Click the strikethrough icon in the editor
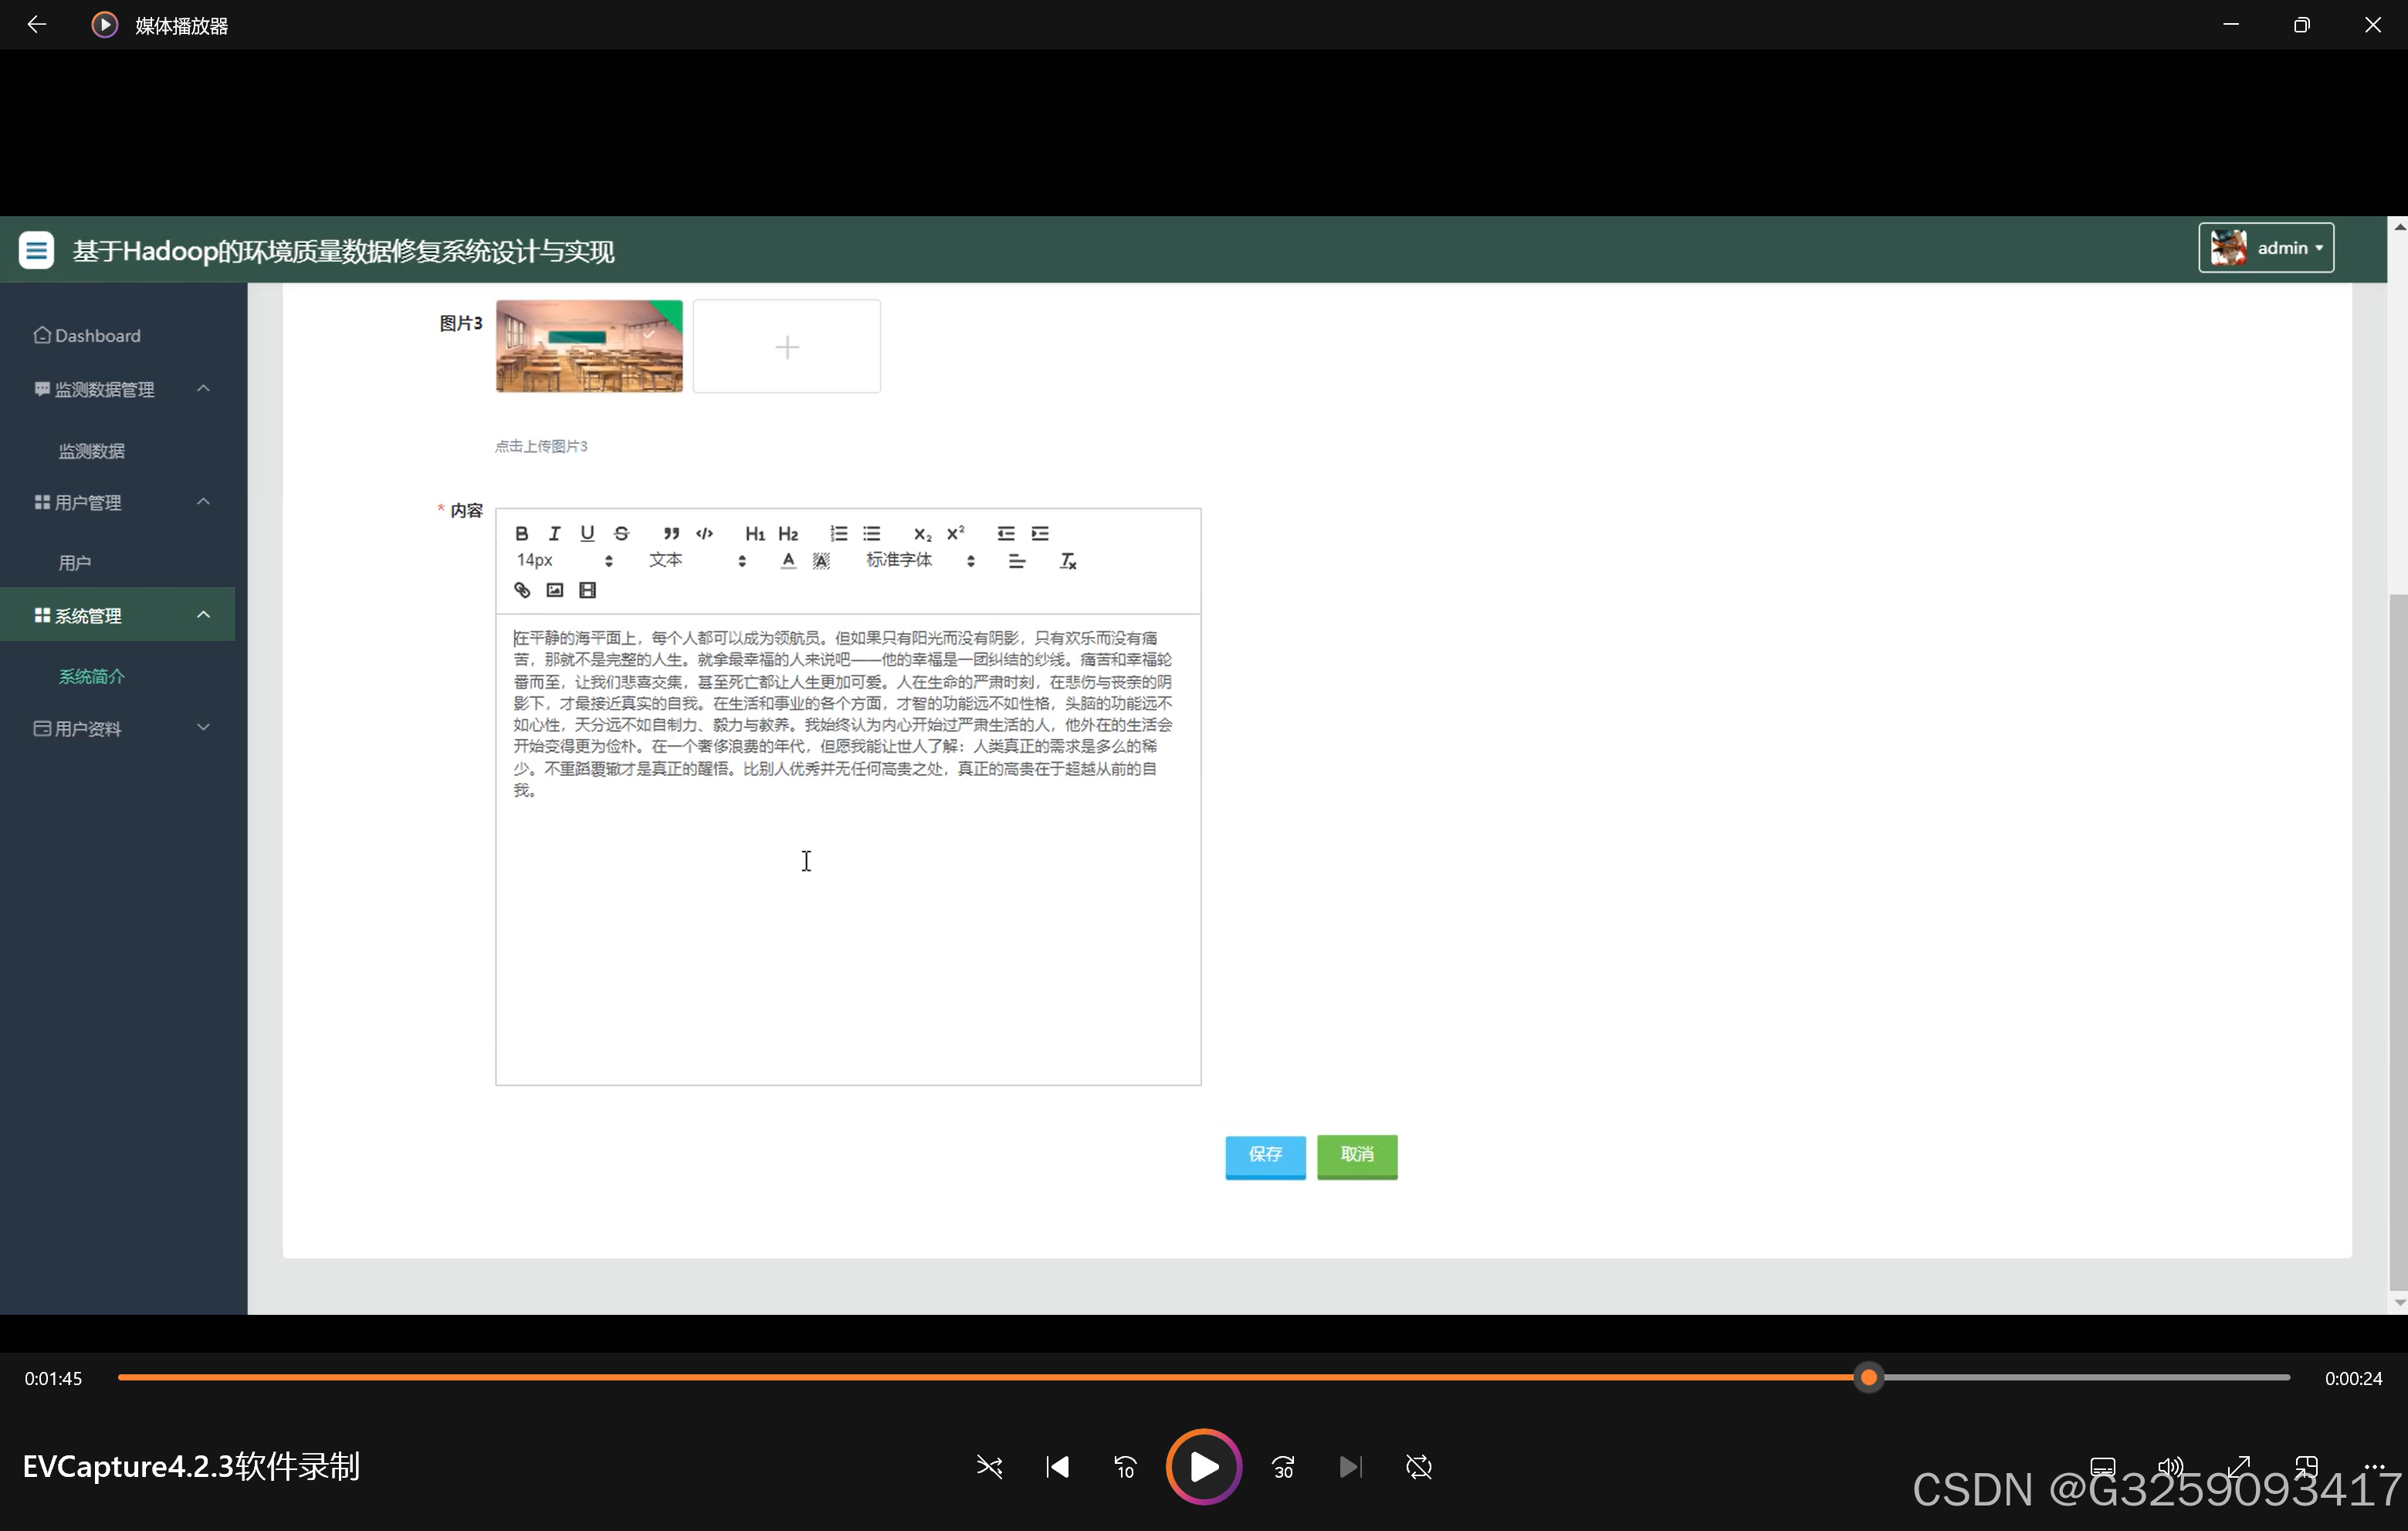Viewport: 2408px width, 1531px height. (x=621, y=533)
